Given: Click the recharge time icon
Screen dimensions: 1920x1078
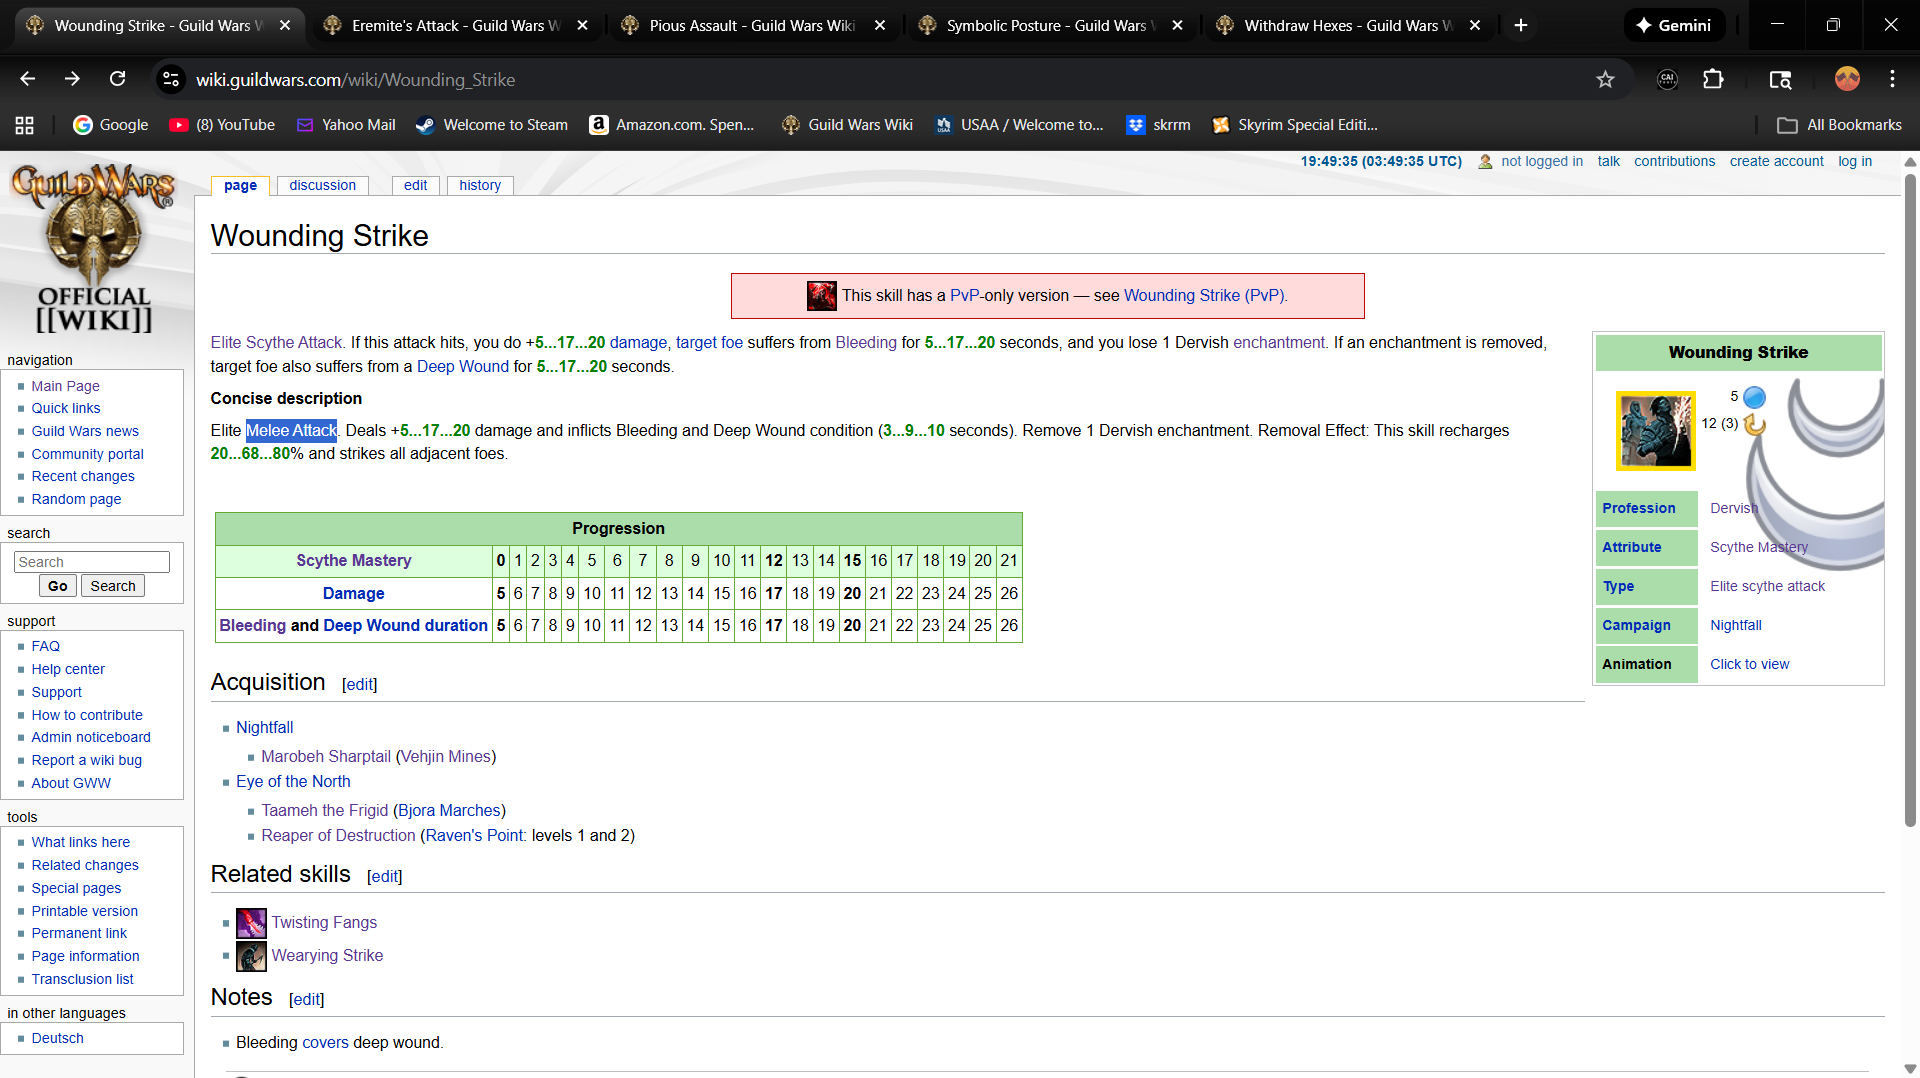Looking at the screenshot, I should [1754, 424].
